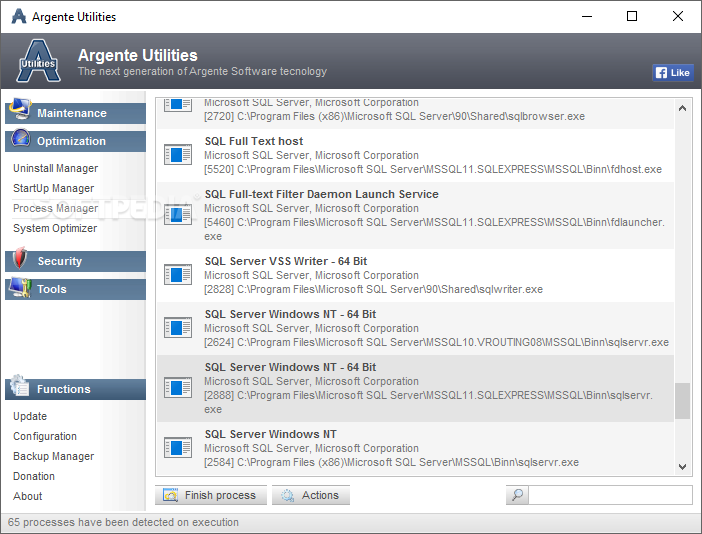702x534 pixels.
Task: Click the Argente Utilities logo in header
Action: (39, 61)
